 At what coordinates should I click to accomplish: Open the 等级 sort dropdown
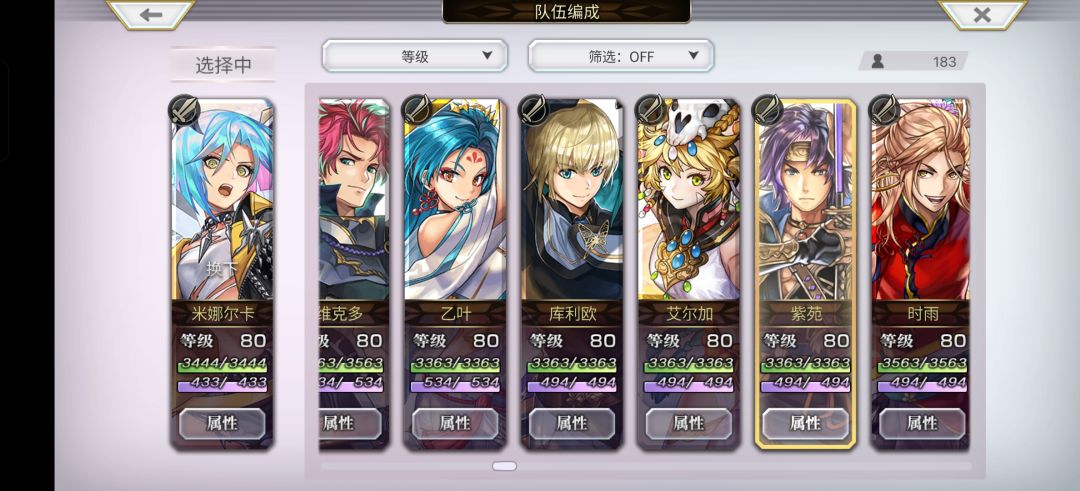pyautogui.click(x=415, y=56)
